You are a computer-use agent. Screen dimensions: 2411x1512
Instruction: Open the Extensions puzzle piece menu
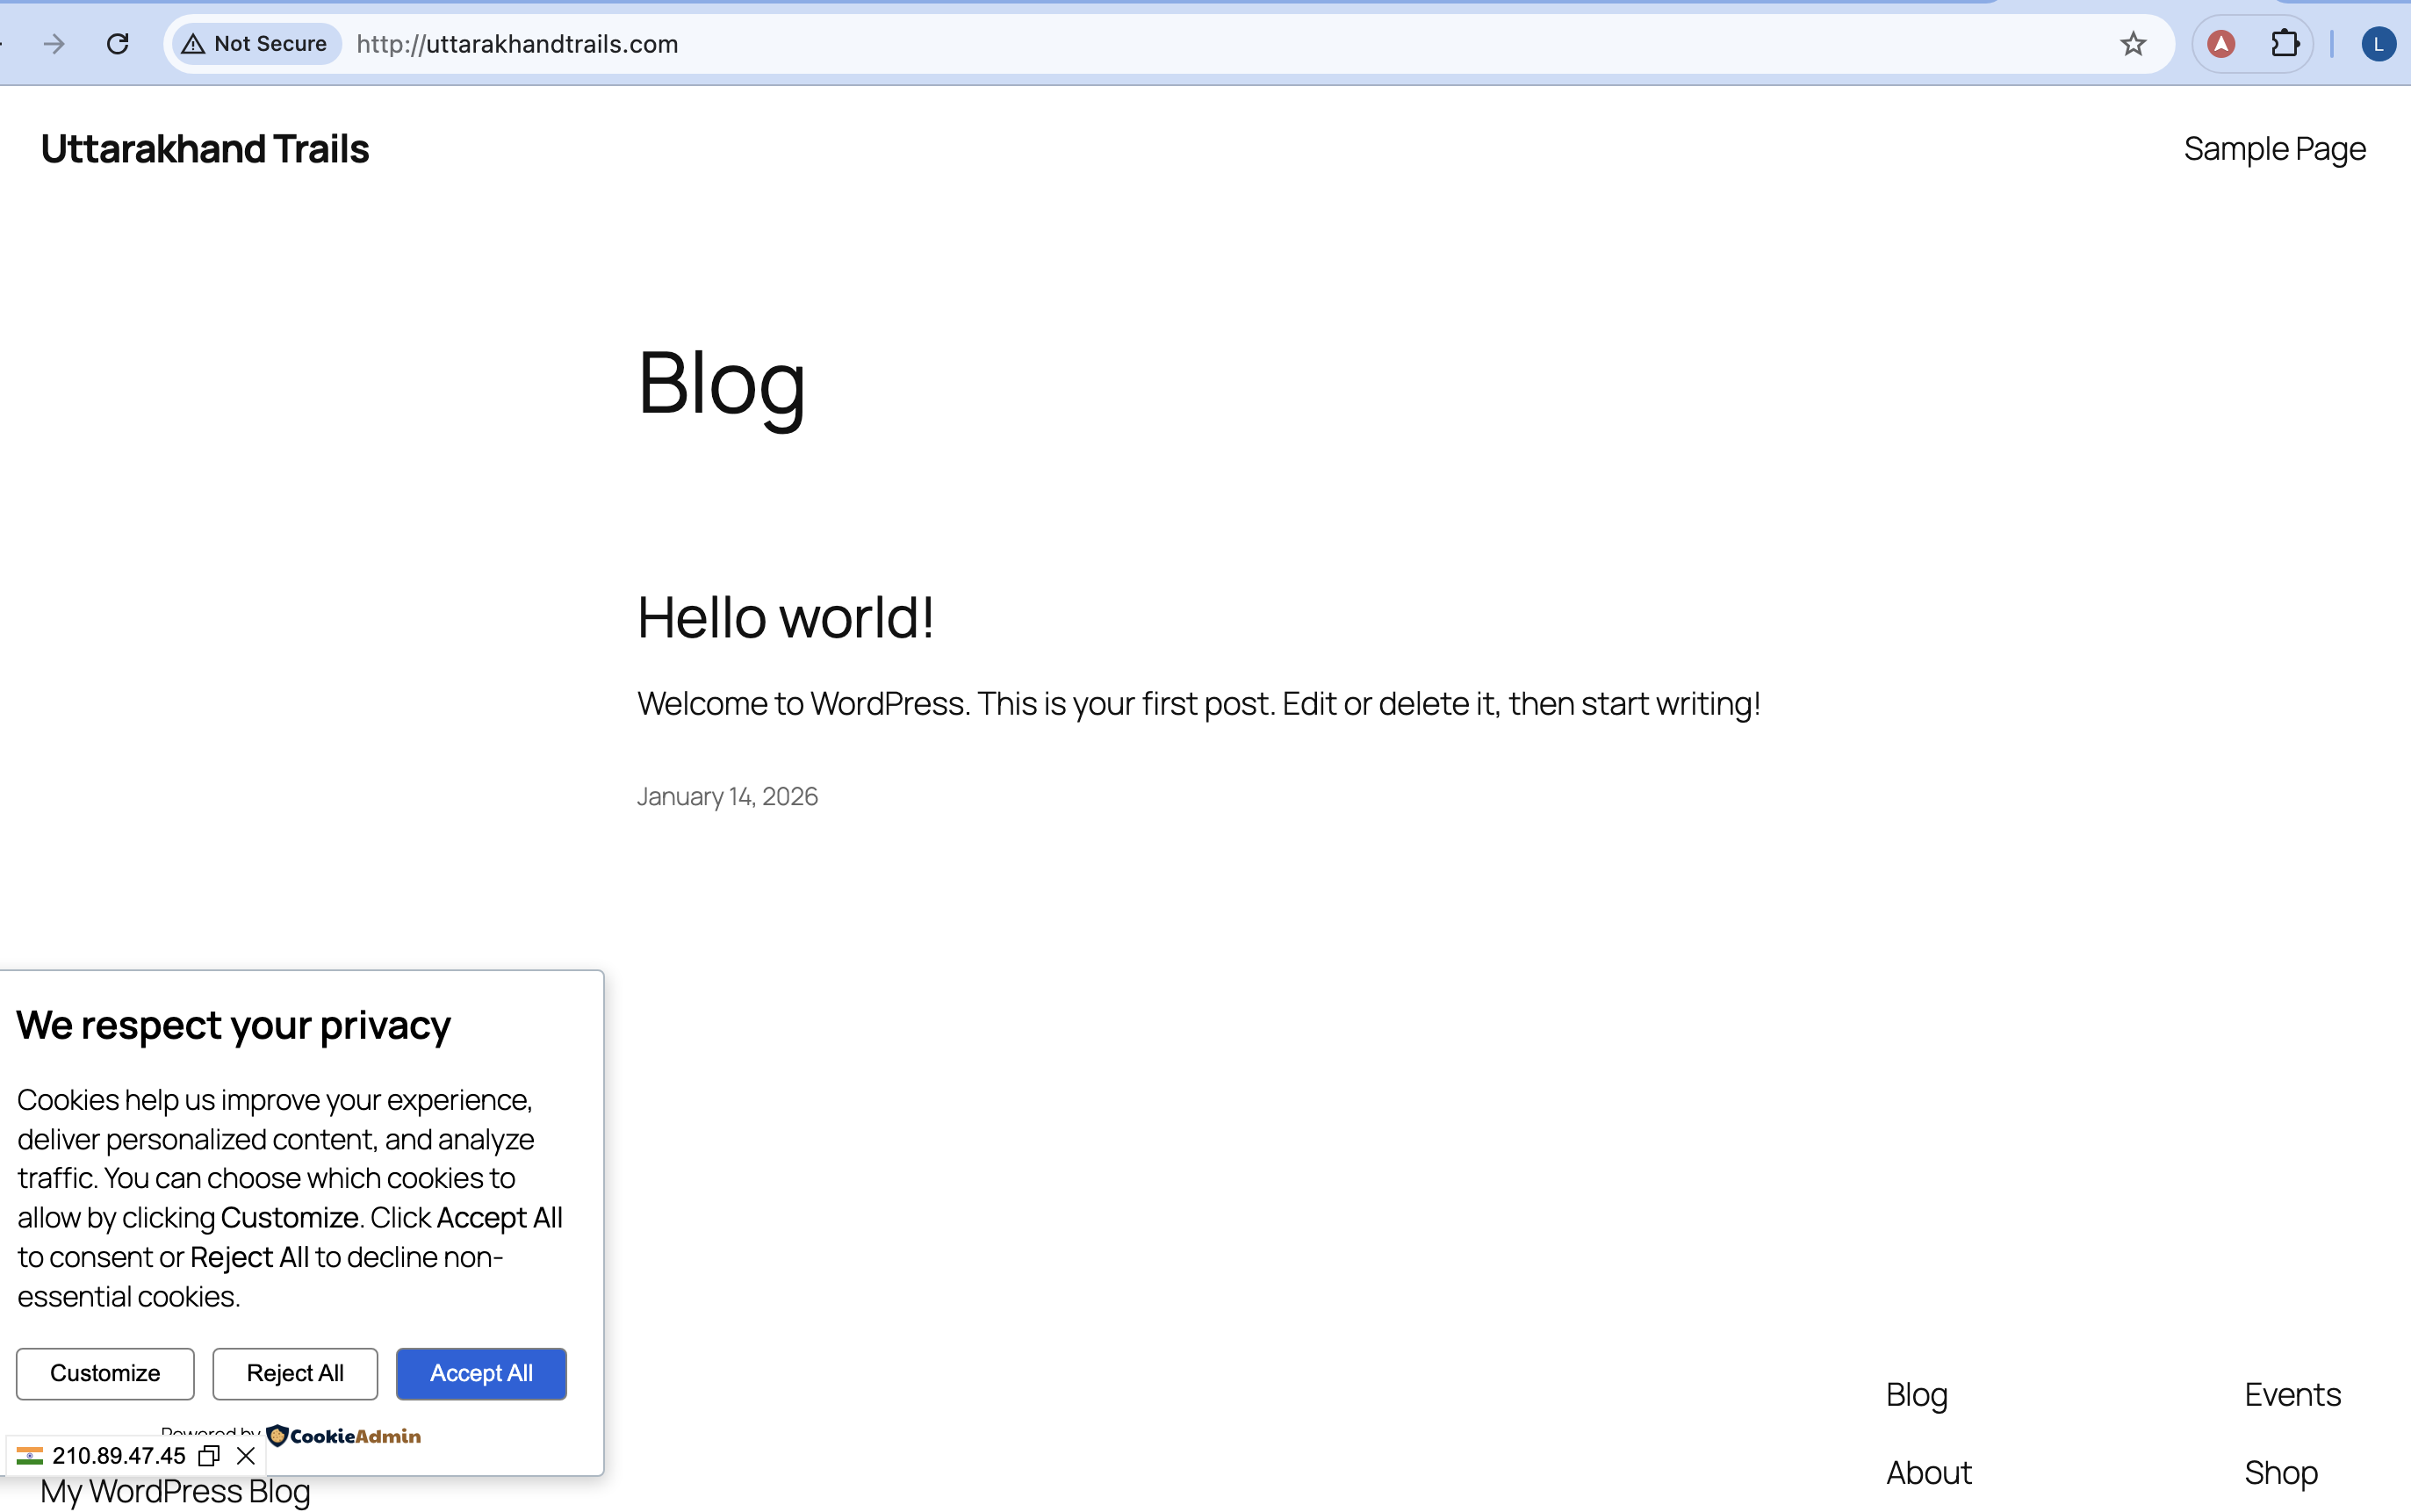[2284, 44]
